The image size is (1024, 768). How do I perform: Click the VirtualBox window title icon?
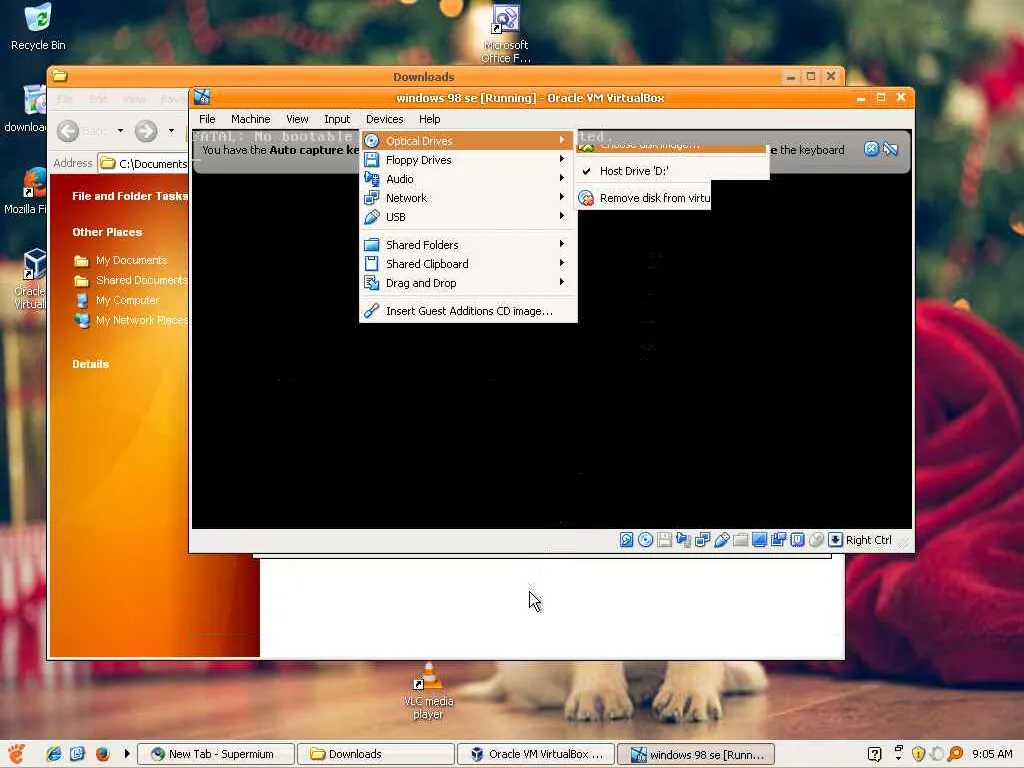(202, 97)
